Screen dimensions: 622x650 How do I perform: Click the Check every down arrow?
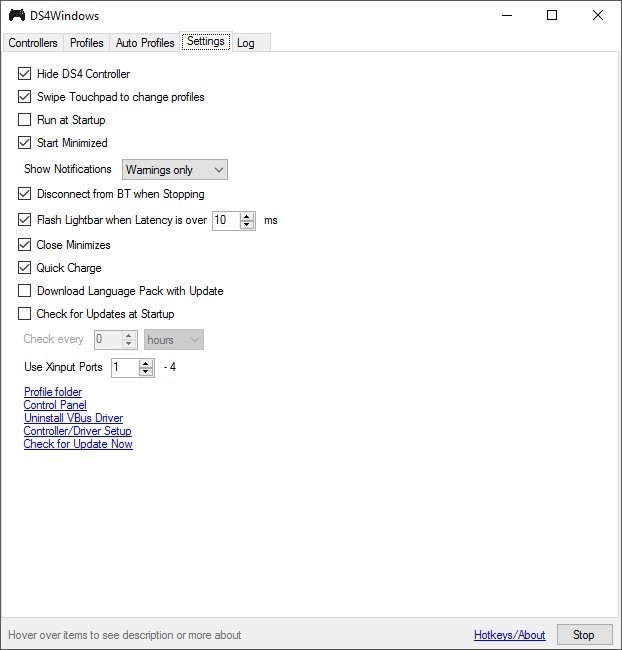click(x=129, y=344)
